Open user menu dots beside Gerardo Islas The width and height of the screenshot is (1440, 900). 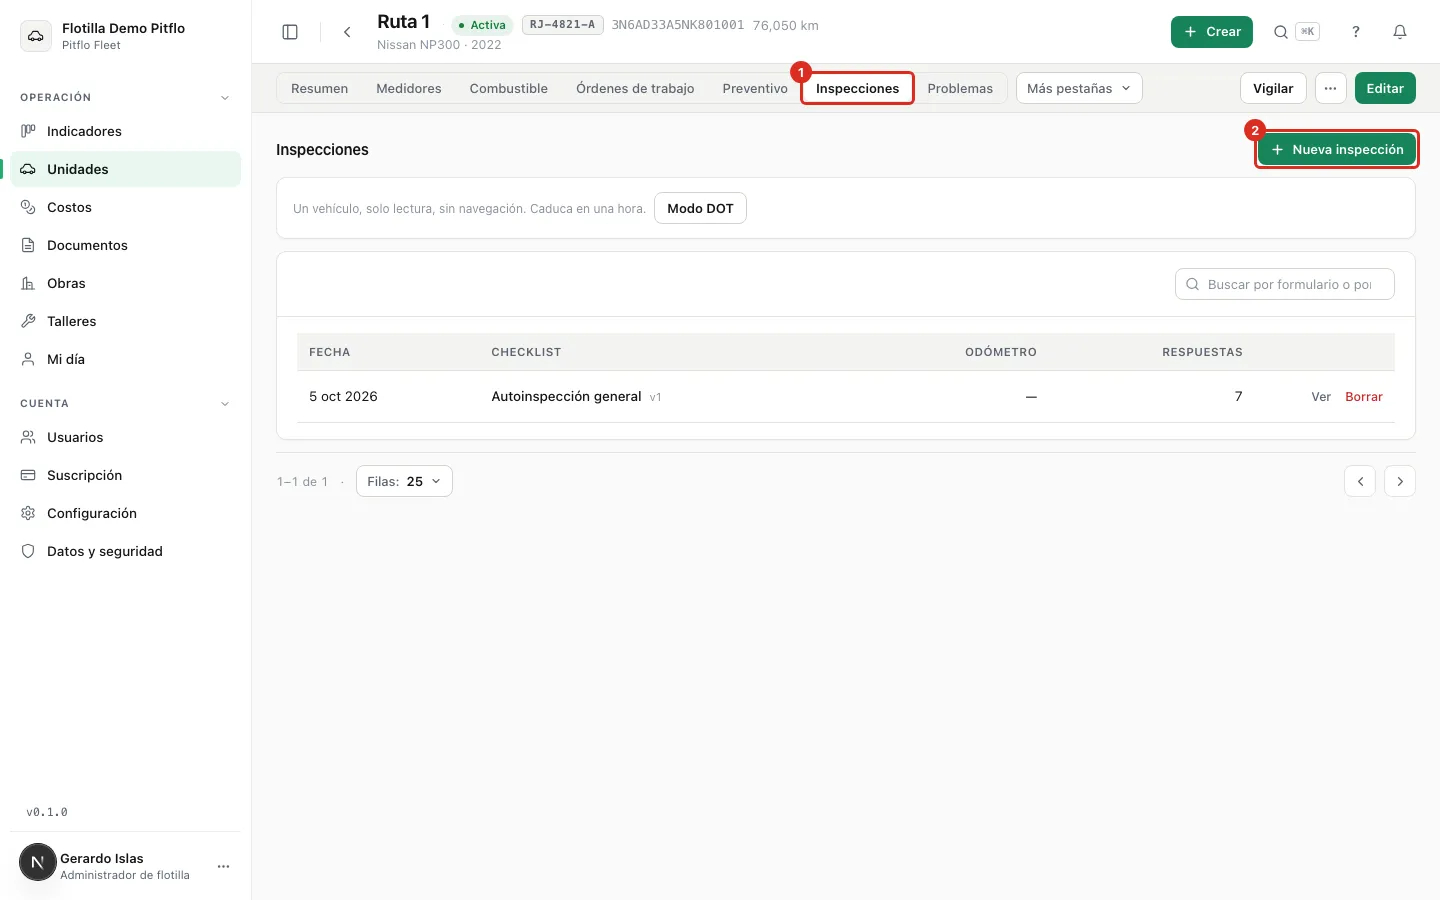pyautogui.click(x=223, y=866)
